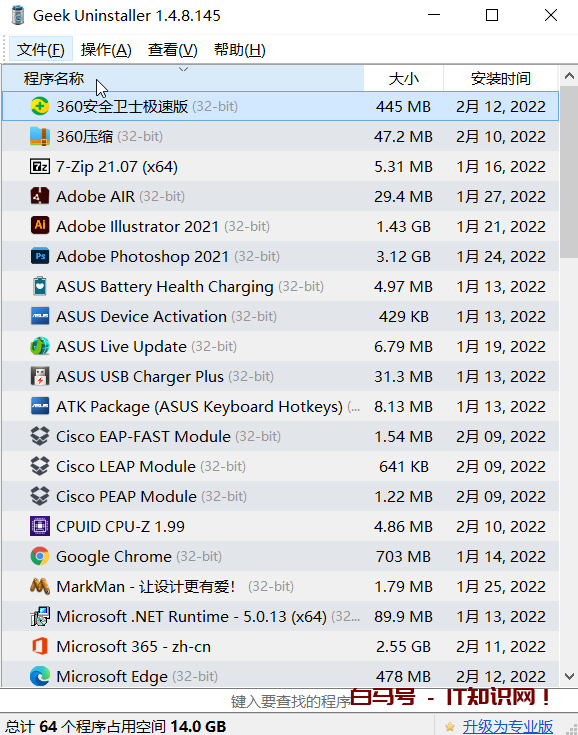Click the Cisco PEAP Module icon
Image resolution: width=578 pixels, height=735 pixels.
pyautogui.click(x=40, y=496)
